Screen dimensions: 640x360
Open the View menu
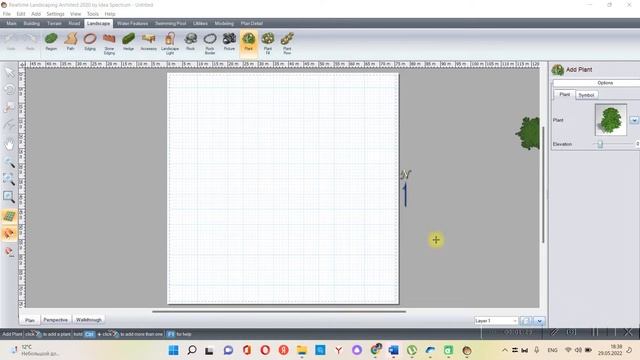point(76,14)
